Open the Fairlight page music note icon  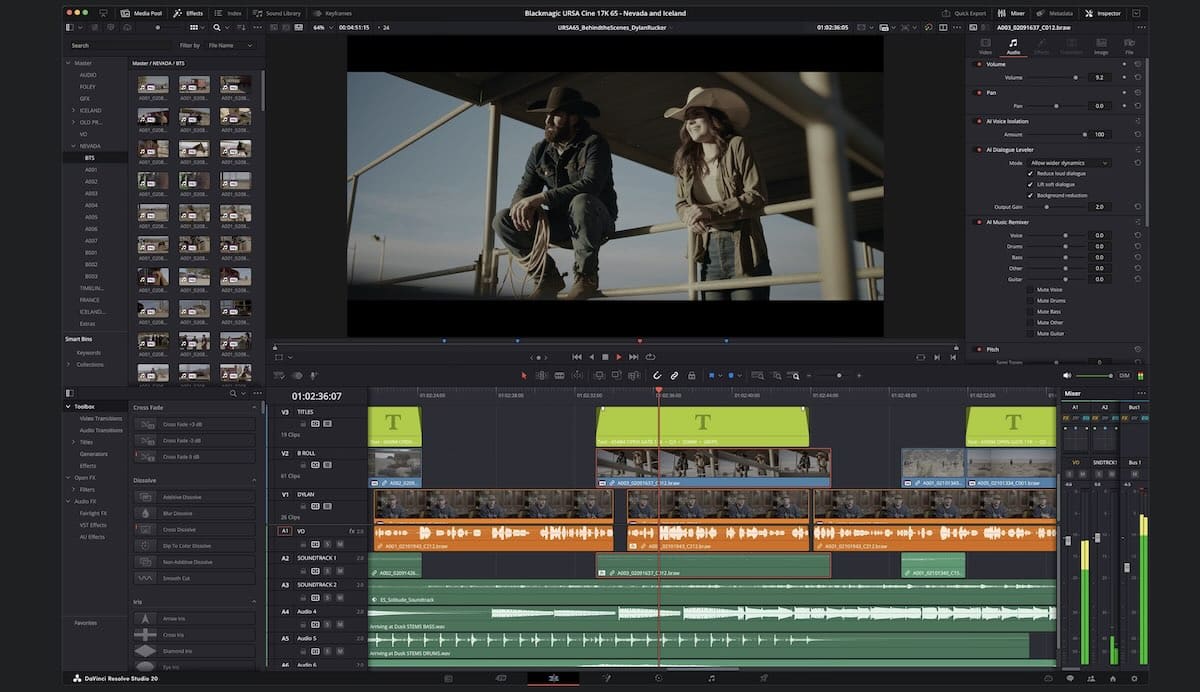tap(711, 678)
